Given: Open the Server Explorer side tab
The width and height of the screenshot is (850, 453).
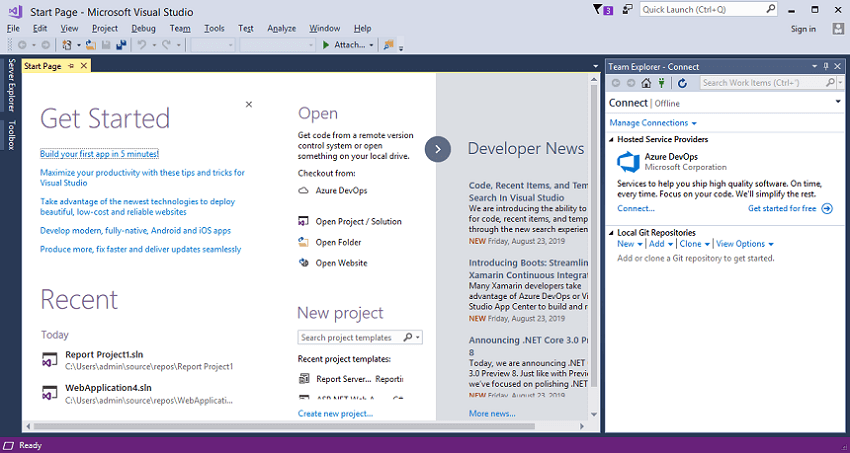Looking at the screenshot, I should (x=11, y=84).
